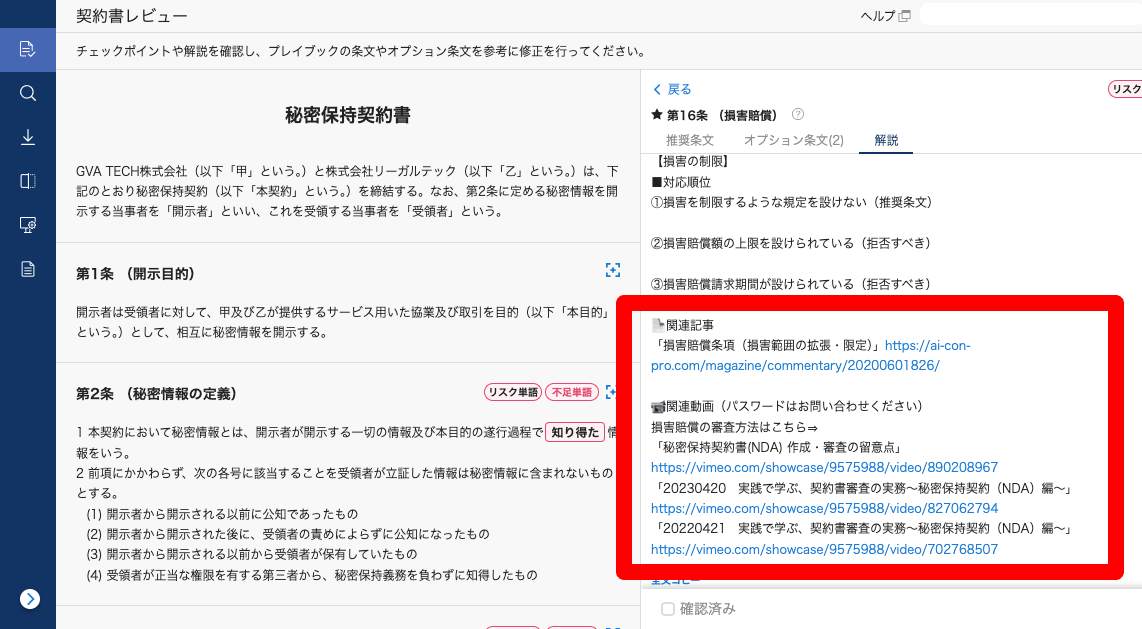Open the monitor settings icon in the sidebar
1142x629 pixels.
[28, 225]
